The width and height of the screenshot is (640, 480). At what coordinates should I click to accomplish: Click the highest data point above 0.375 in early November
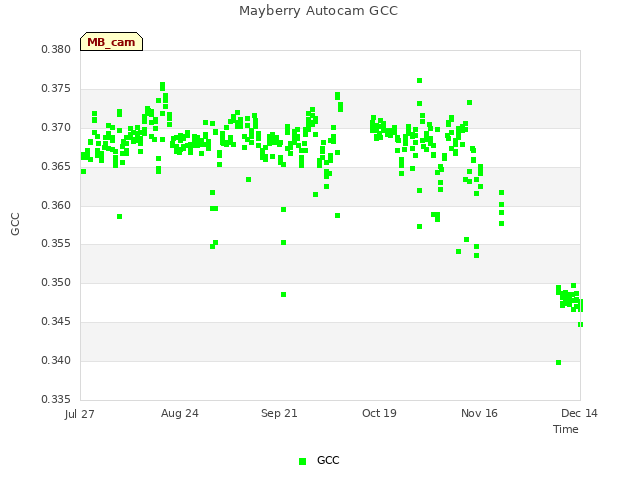419,80
